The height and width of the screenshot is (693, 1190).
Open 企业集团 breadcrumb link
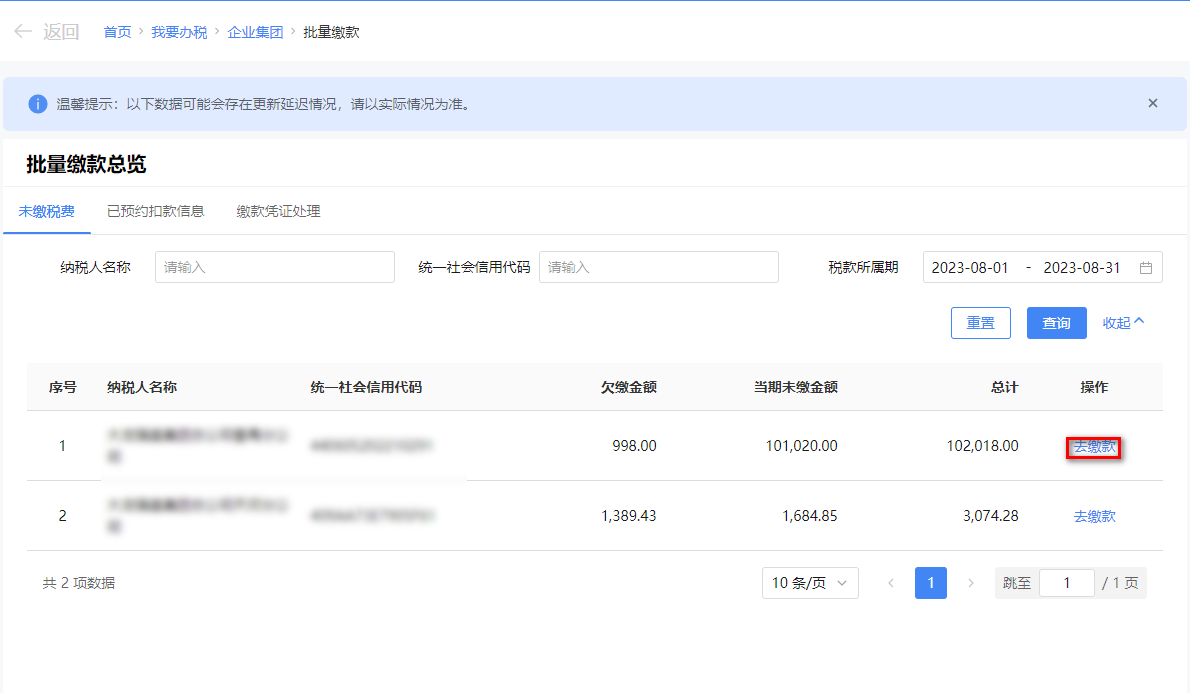click(255, 32)
